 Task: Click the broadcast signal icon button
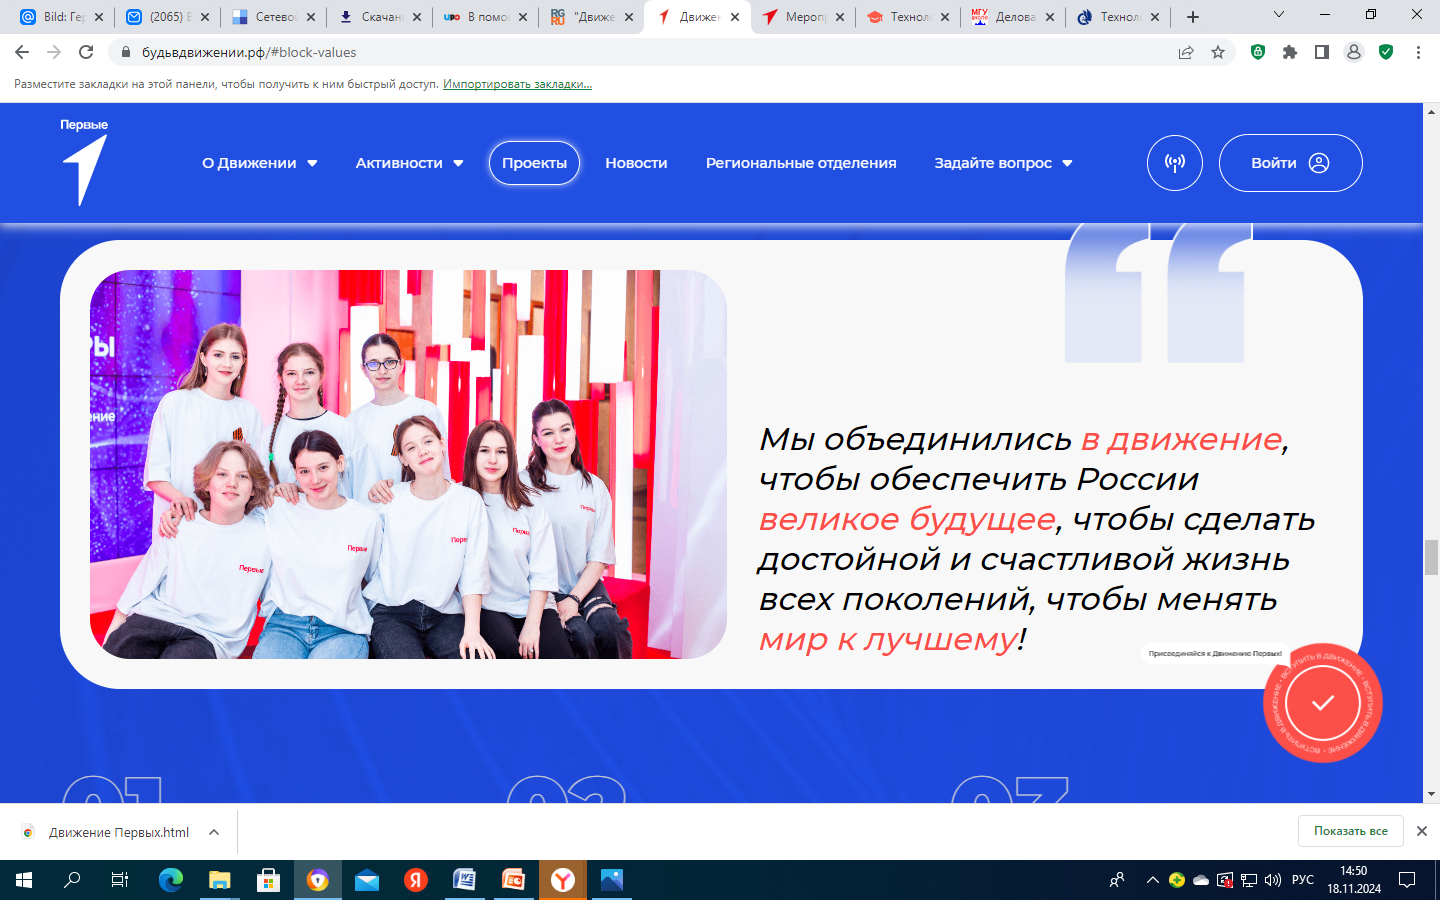pyautogui.click(x=1174, y=163)
